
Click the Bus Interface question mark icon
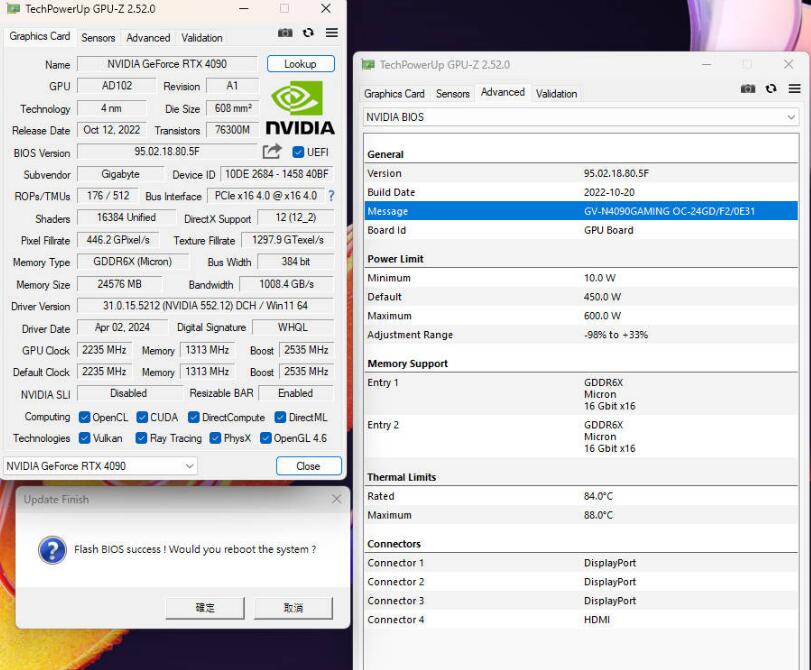pyautogui.click(x=331, y=196)
